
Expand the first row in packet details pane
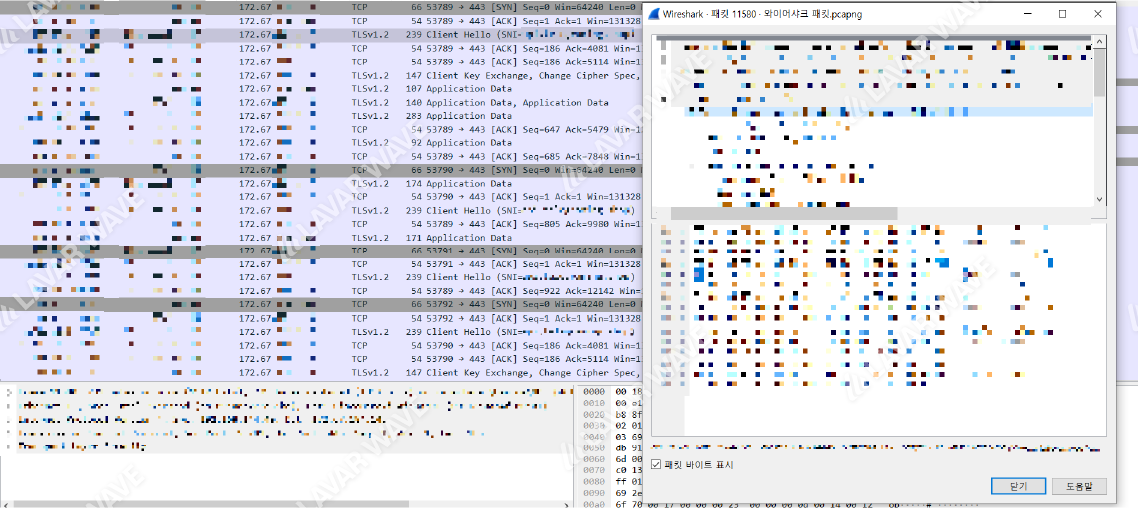coord(8,392)
